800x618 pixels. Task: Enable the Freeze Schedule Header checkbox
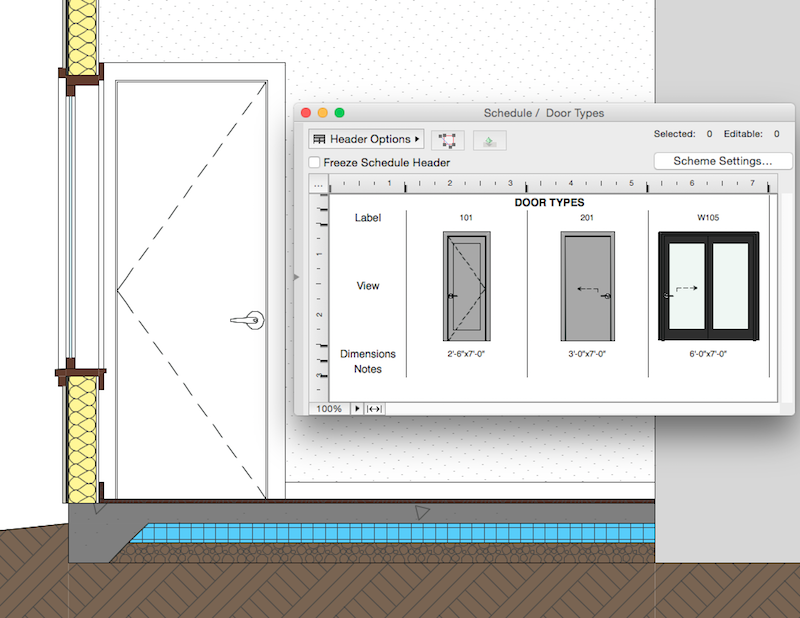(315, 162)
